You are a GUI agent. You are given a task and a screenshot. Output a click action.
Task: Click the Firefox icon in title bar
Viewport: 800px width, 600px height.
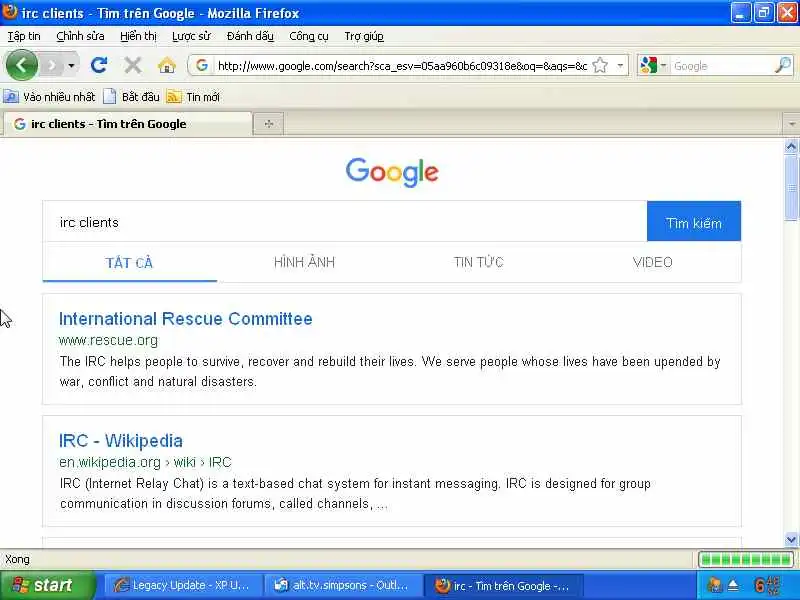[x=9, y=11]
